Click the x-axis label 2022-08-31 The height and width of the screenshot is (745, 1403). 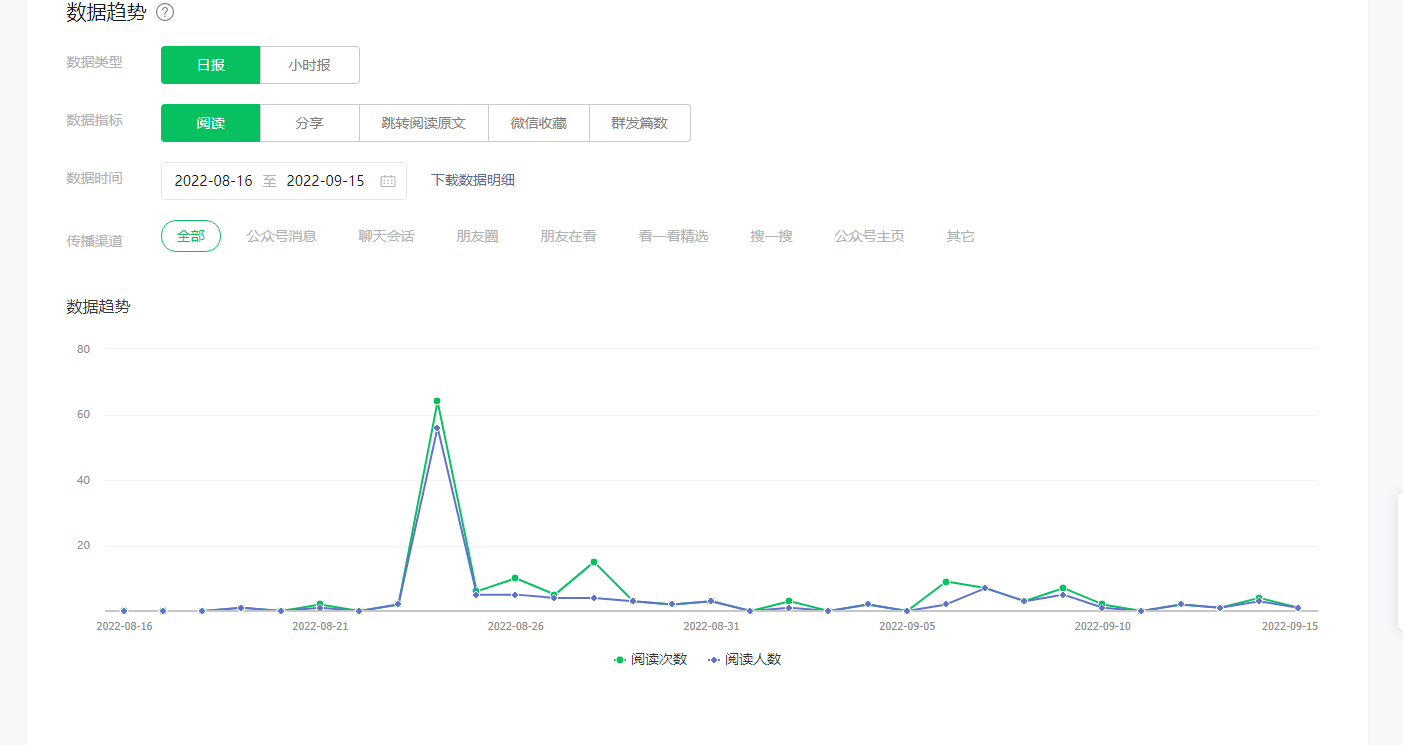(711, 626)
